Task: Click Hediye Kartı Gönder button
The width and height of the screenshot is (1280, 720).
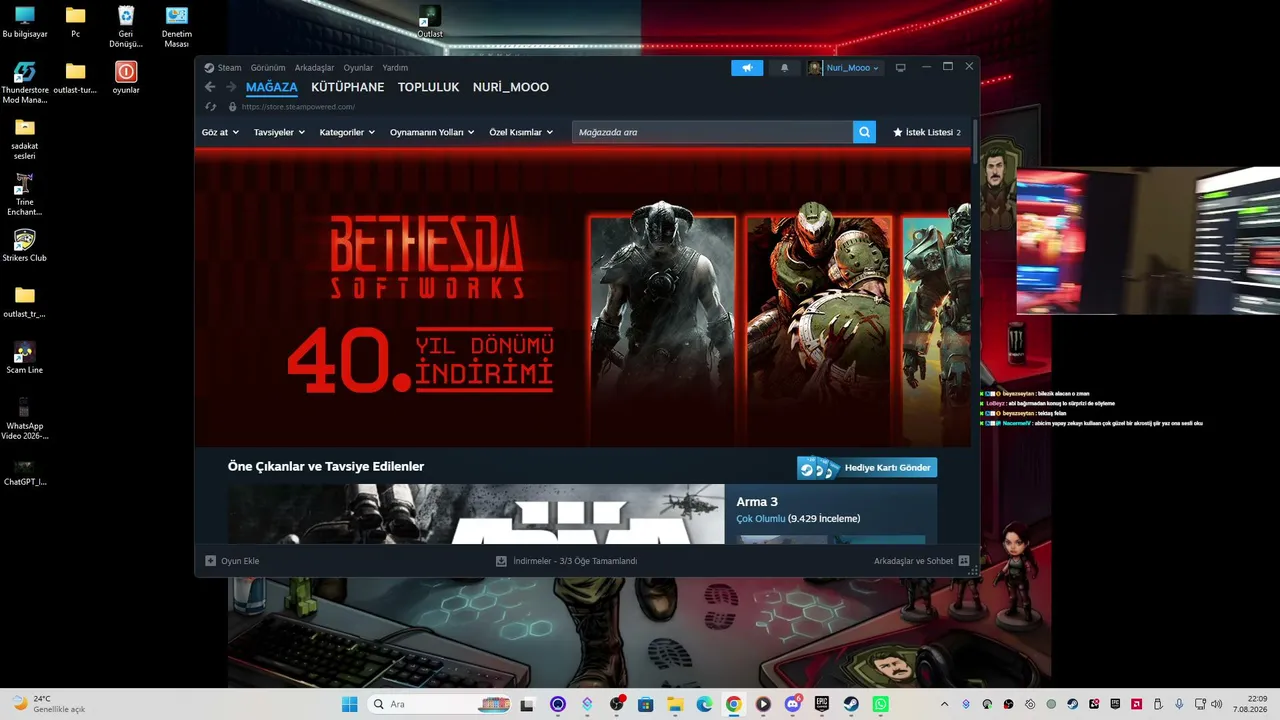Action: point(867,468)
